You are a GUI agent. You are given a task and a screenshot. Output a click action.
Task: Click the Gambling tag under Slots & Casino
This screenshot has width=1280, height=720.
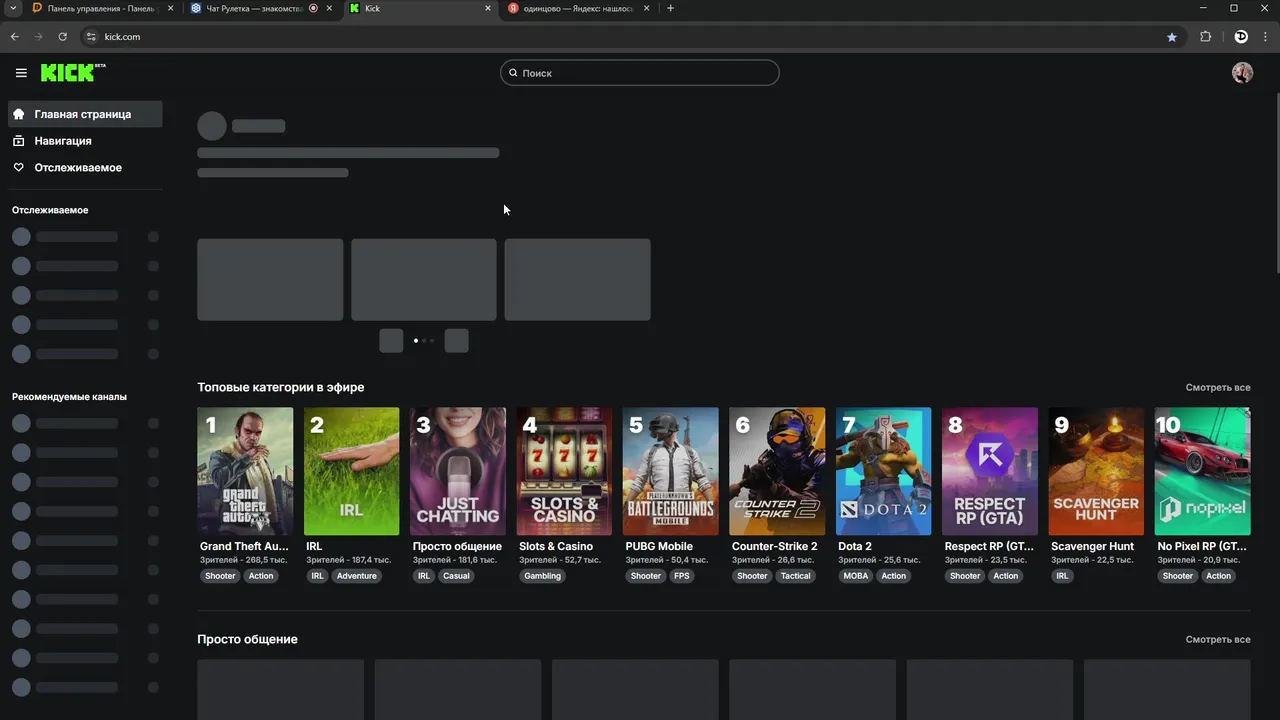(x=543, y=576)
